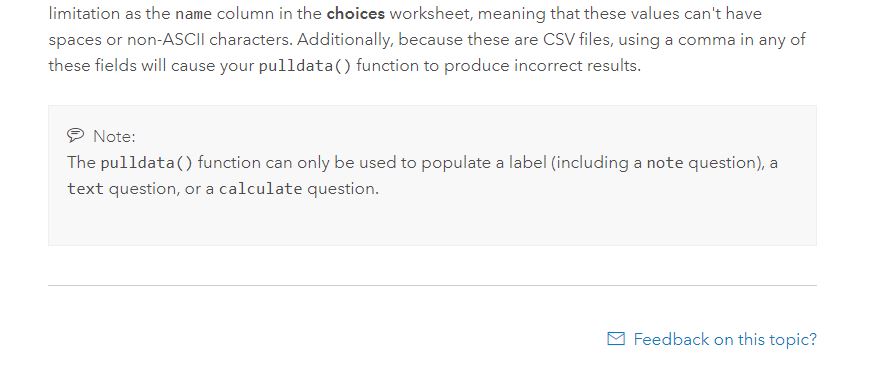Image resolution: width=892 pixels, height=365 pixels.
Task: Click the envelope icon beside Feedback link
Action: click(x=616, y=339)
